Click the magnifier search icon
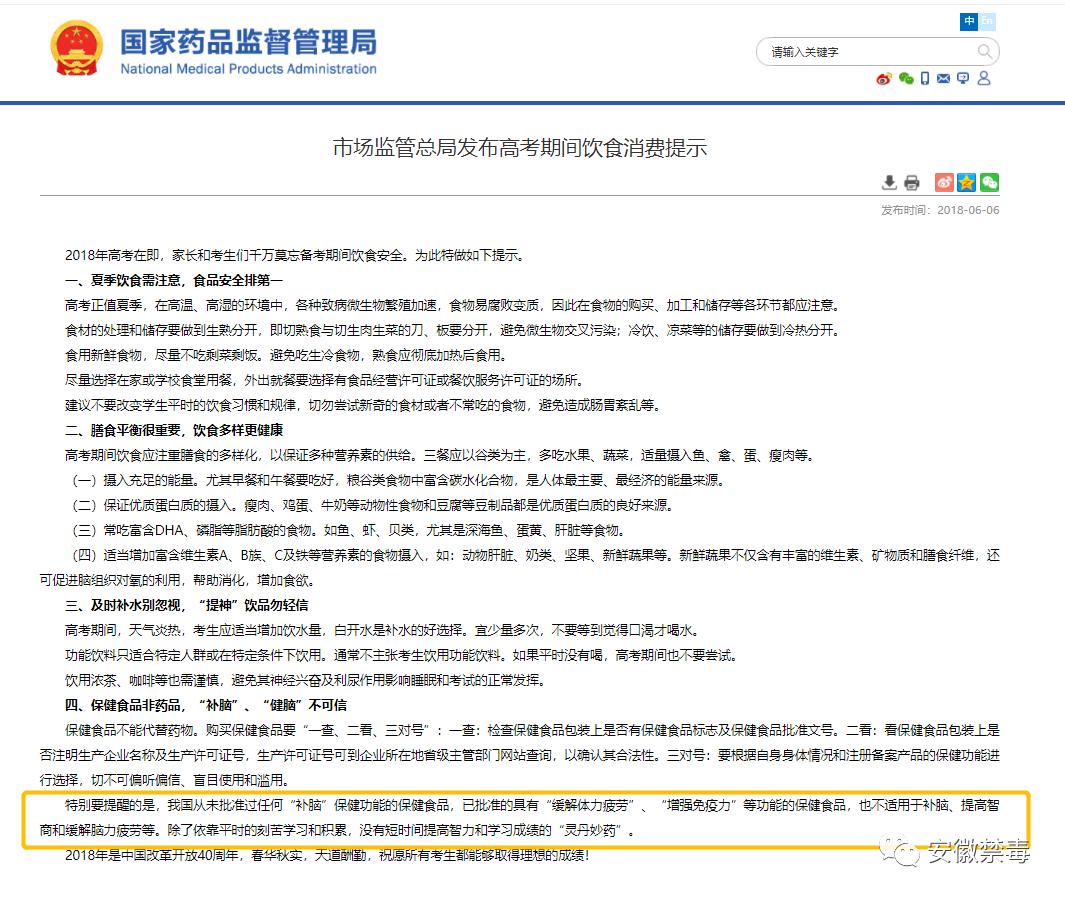This screenshot has width=1065, height=898. [x=985, y=52]
